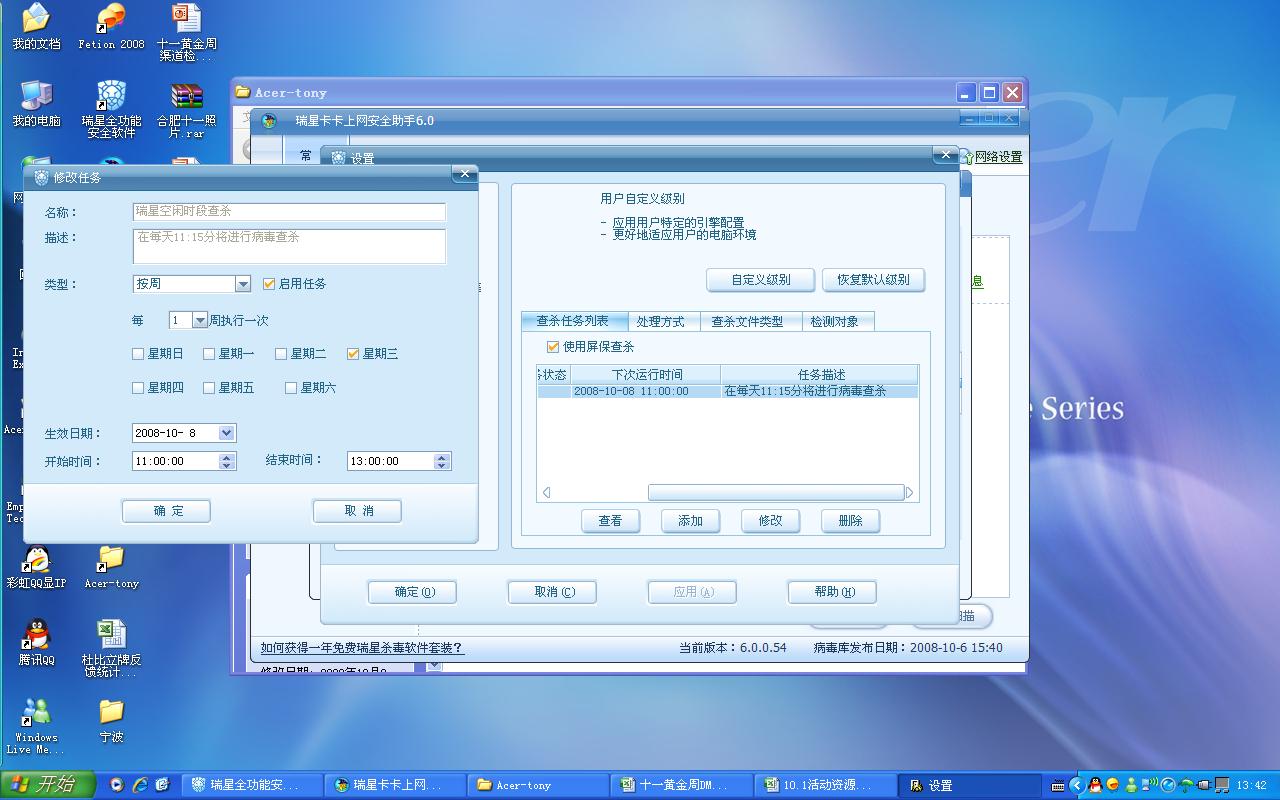Image resolution: width=1280 pixels, height=800 pixels.
Task: Check the 星期二 checkbox
Action: [281, 354]
